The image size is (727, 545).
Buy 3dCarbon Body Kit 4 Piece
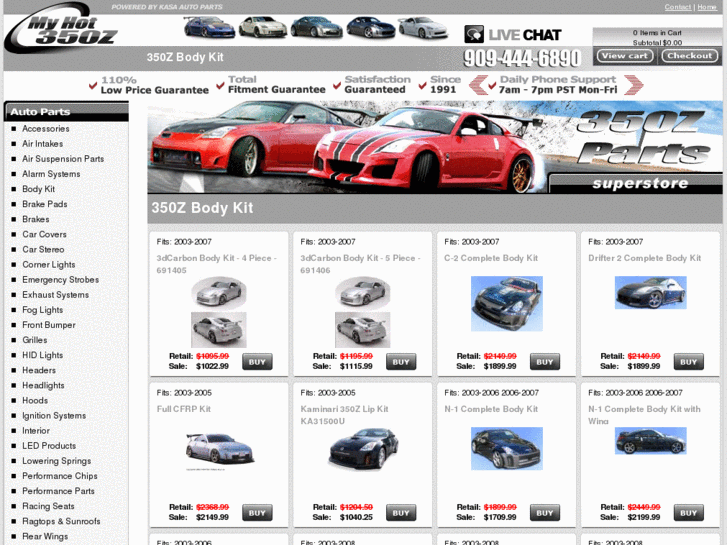(x=257, y=362)
